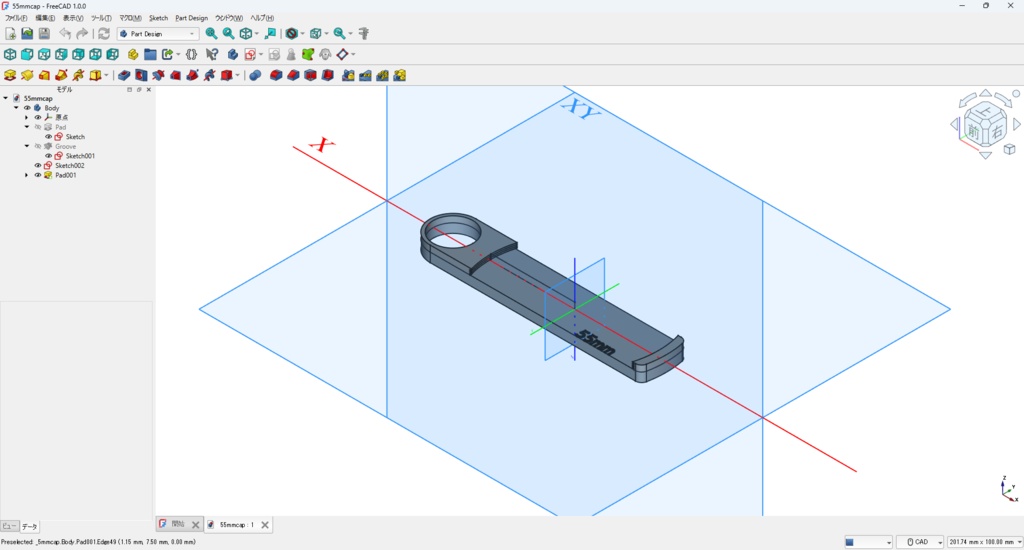The width and height of the screenshot is (1024, 550).
Task: Save the document with the floppy icon
Action: tap(44, 33)
